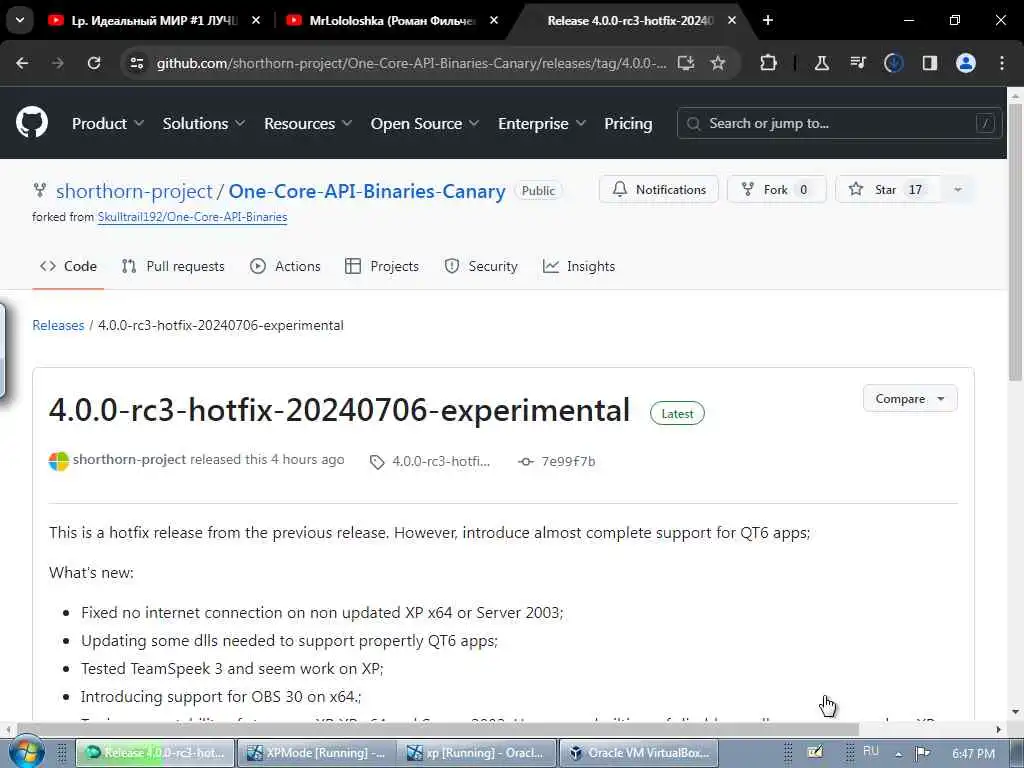
Task: Open Oracle VM VirtualBox taskbar item
Action: [638, 753]
